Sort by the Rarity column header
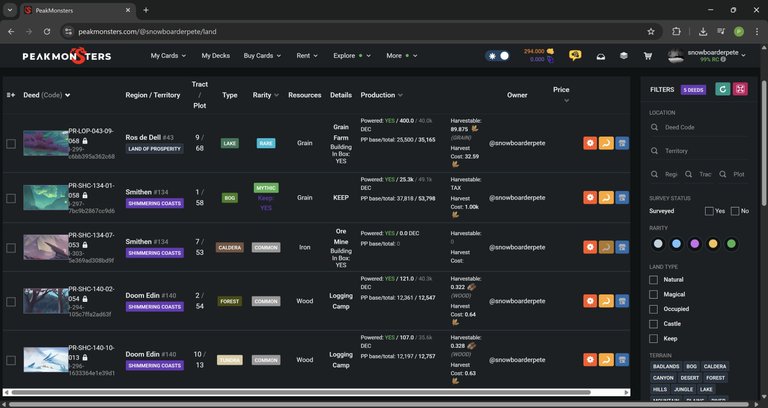This screenshot has height=408, width=768. [x=265, y=95]
